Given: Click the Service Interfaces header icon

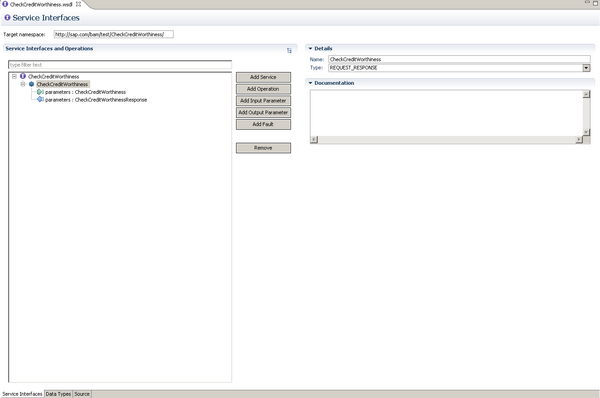Looking at the screenshot, I should 7,18.
